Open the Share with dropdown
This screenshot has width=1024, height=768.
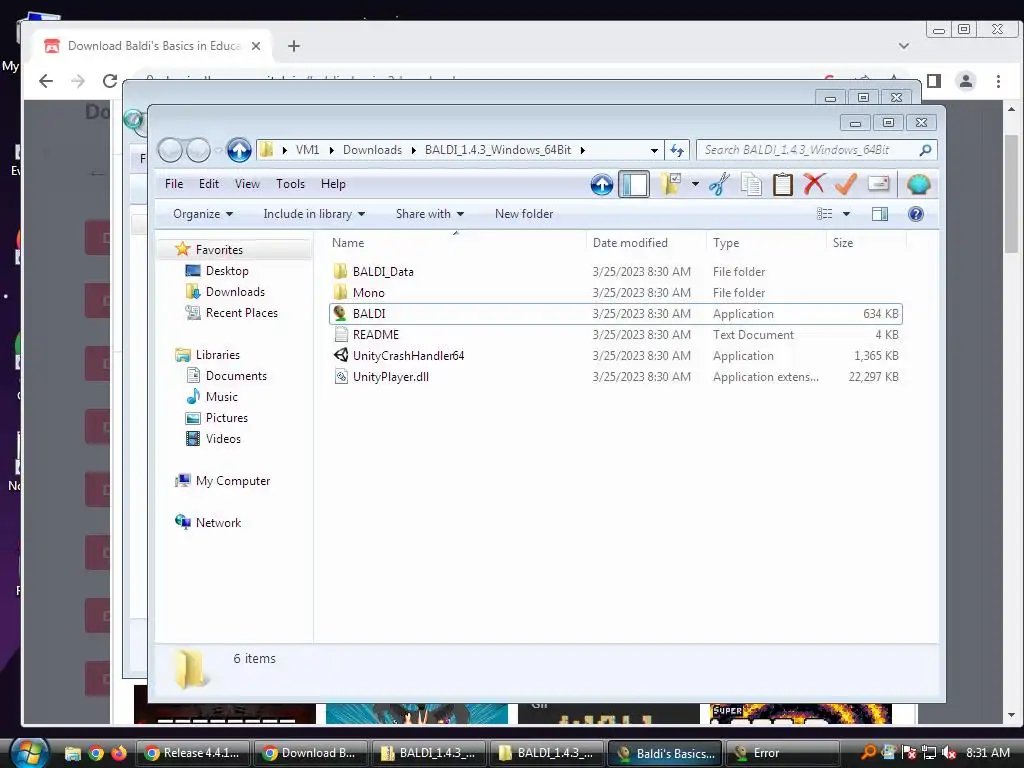pos(430,214)
